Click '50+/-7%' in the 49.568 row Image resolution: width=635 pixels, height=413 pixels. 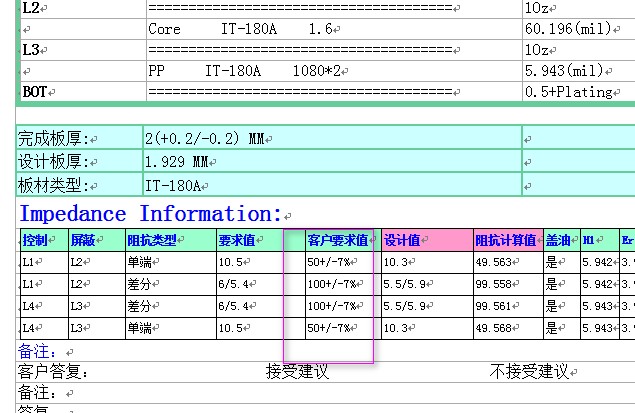(329, 328)
